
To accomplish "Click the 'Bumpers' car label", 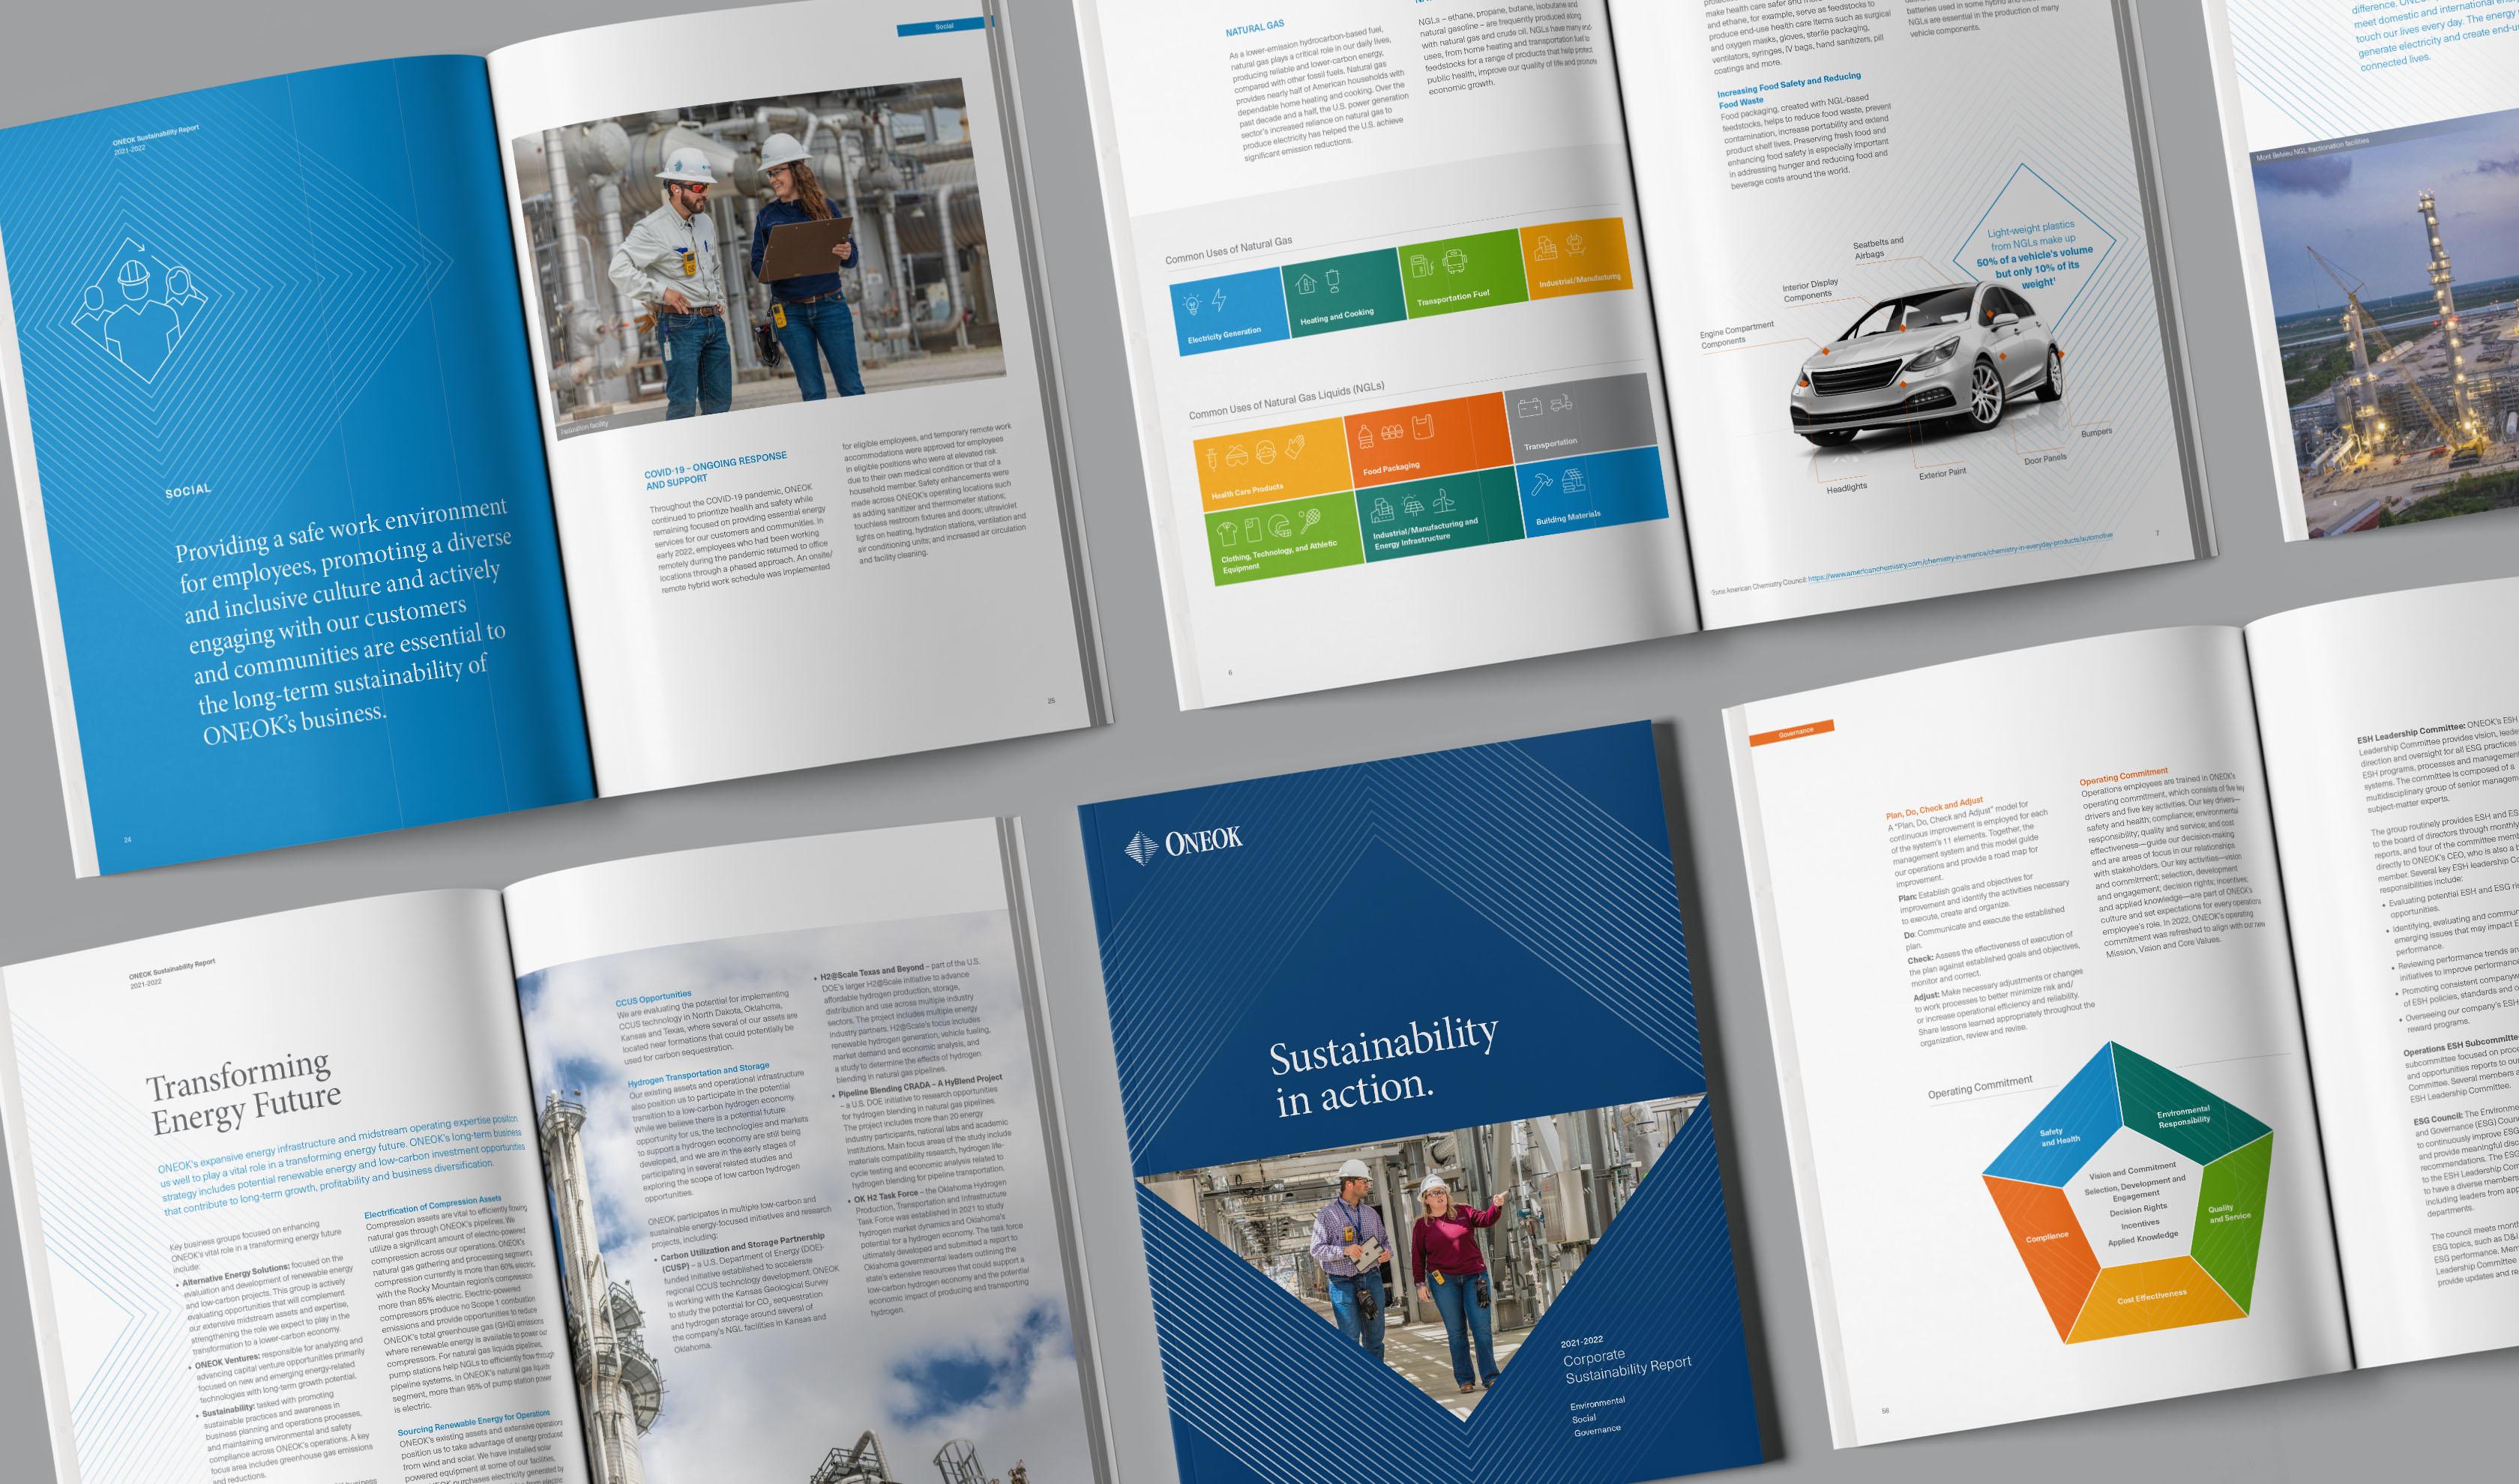I will tap(2096, 432).
